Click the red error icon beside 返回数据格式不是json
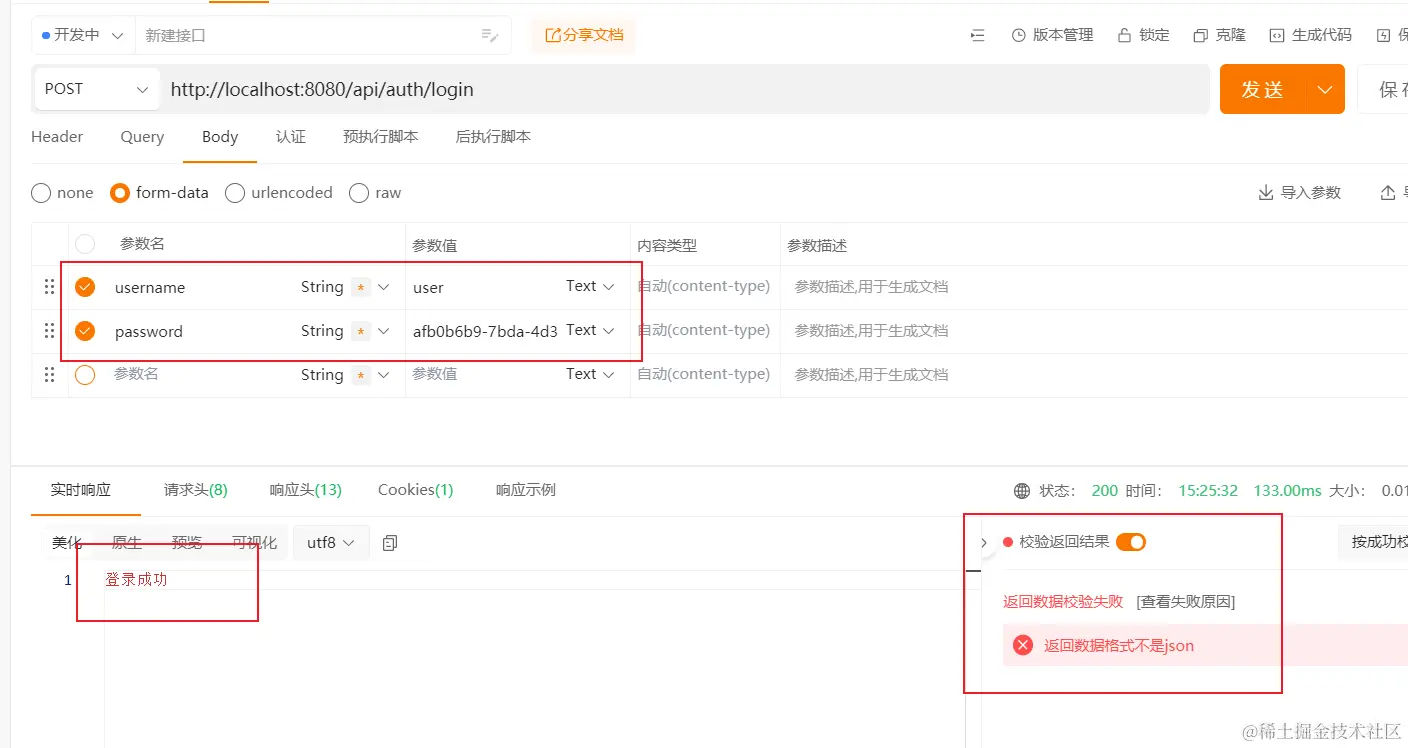Viewport: 1408px width, 748px height. (x=1023, y=645)
